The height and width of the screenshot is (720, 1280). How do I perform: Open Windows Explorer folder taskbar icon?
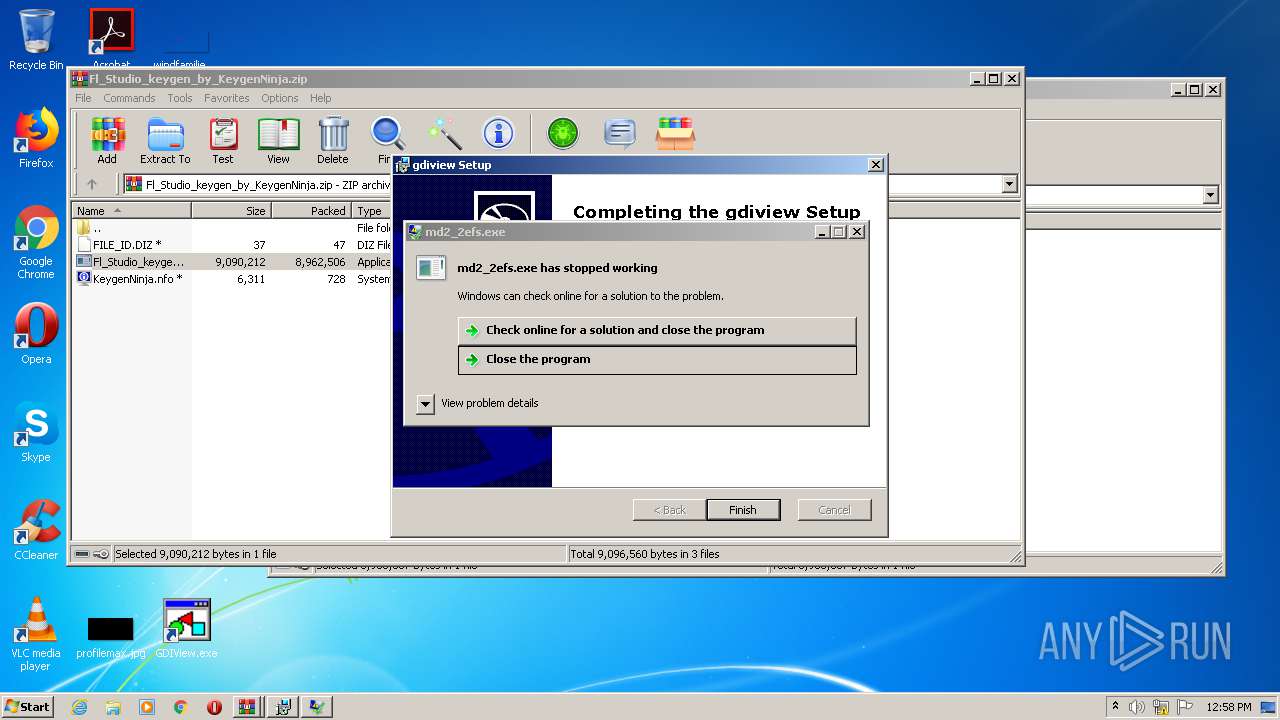click(x=113, y=707)
